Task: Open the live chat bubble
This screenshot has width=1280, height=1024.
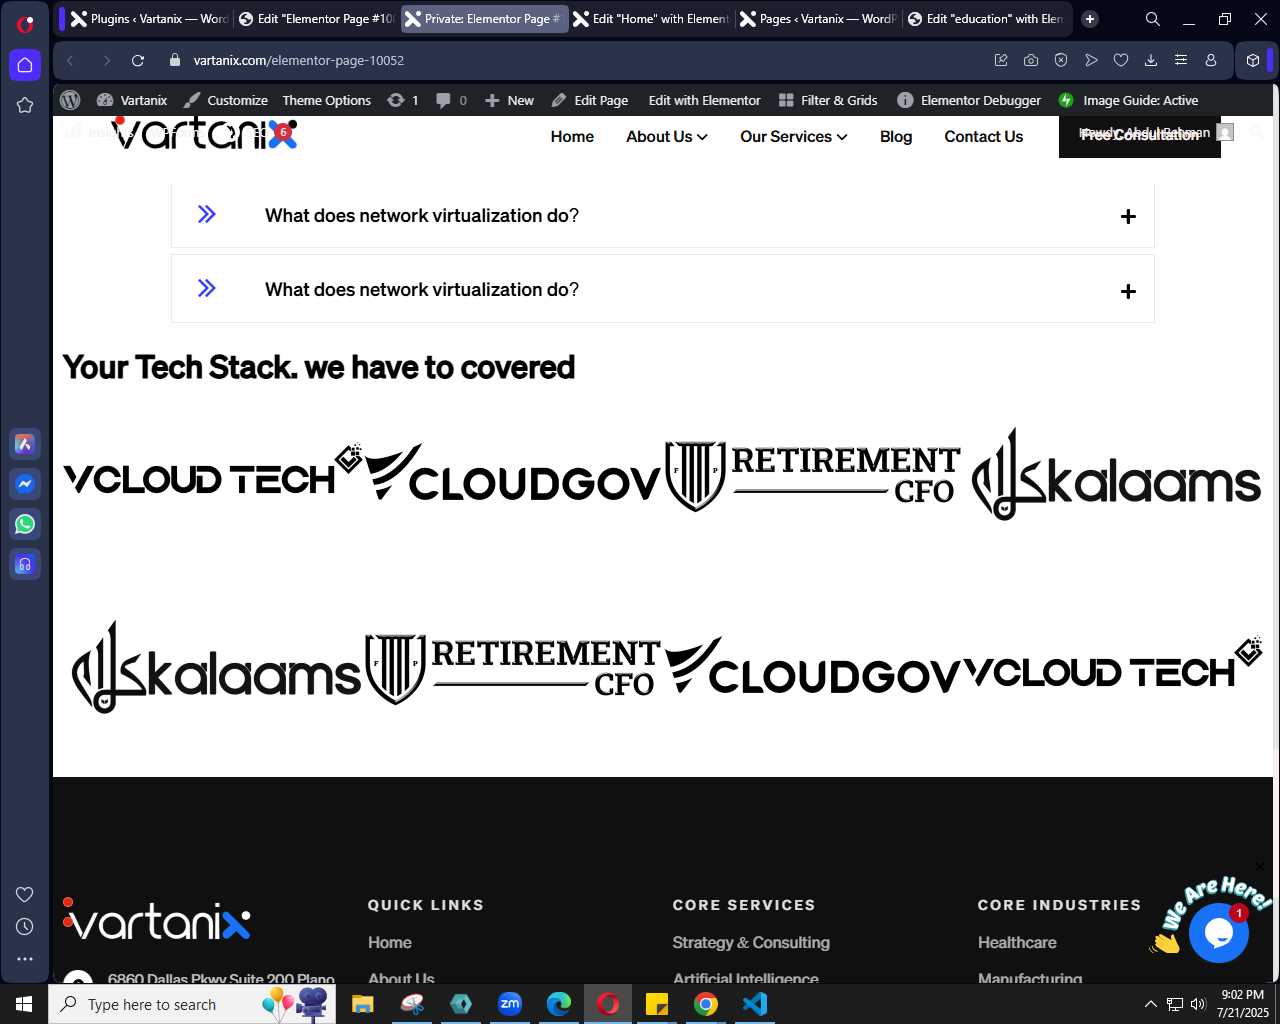Action: [x=1218, y=932]
